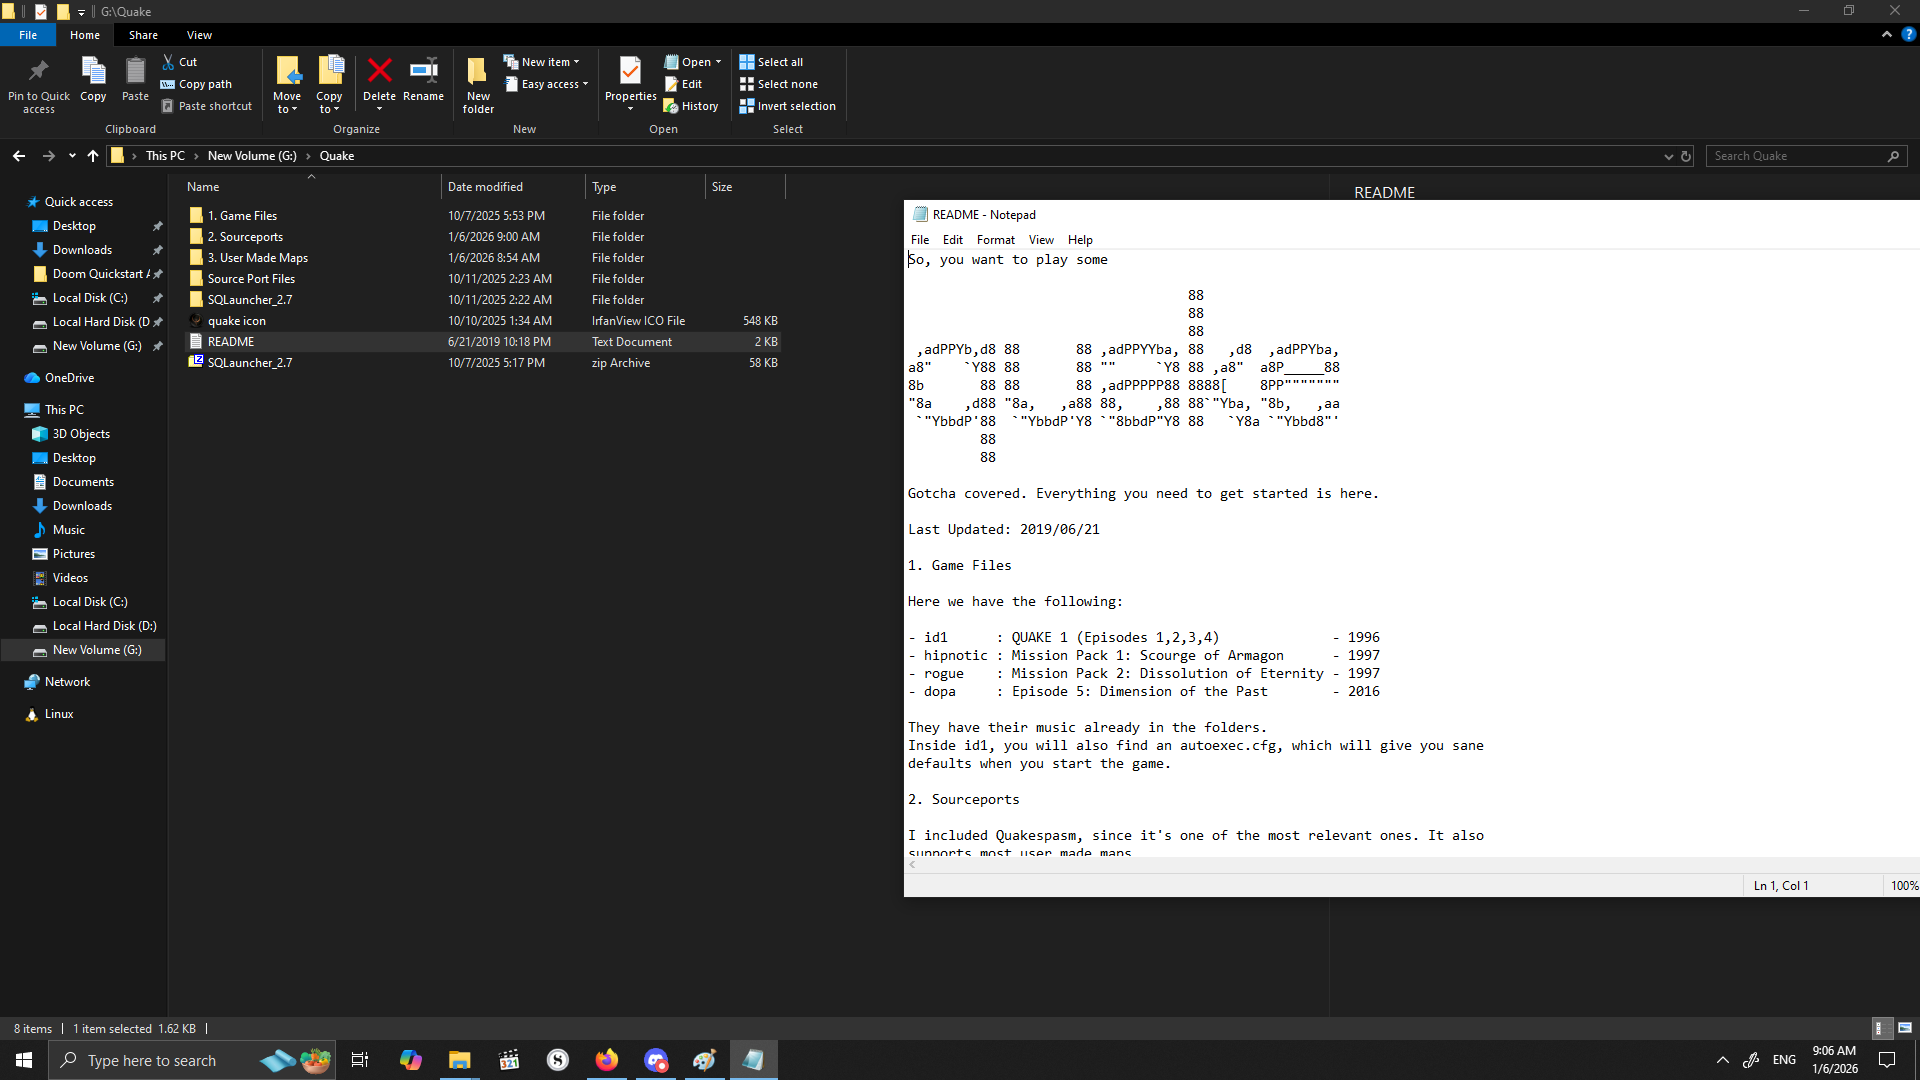This screenshot has height=1080, width=1920.
Task: Open the View ribbon tab
Action: click(x=199, y=35)
